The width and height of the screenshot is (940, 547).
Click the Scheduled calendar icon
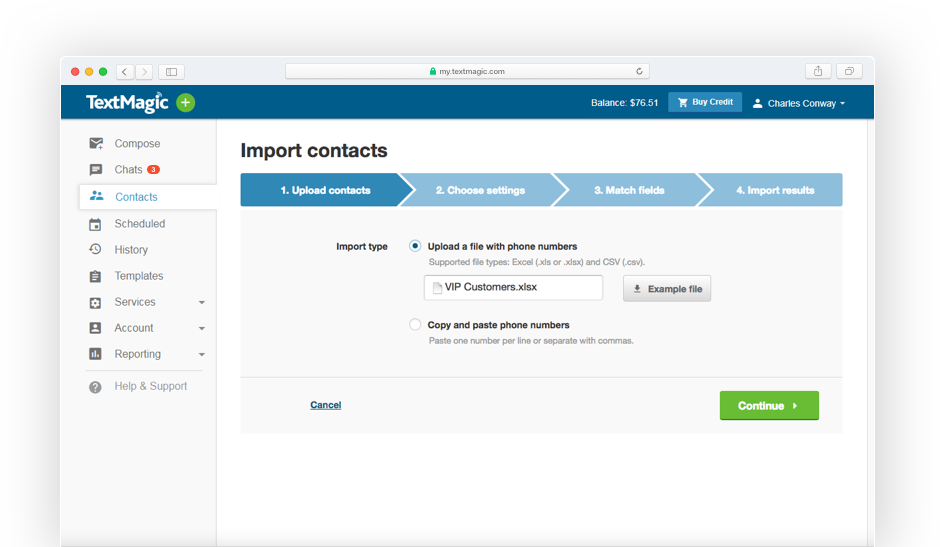[95, 224]
